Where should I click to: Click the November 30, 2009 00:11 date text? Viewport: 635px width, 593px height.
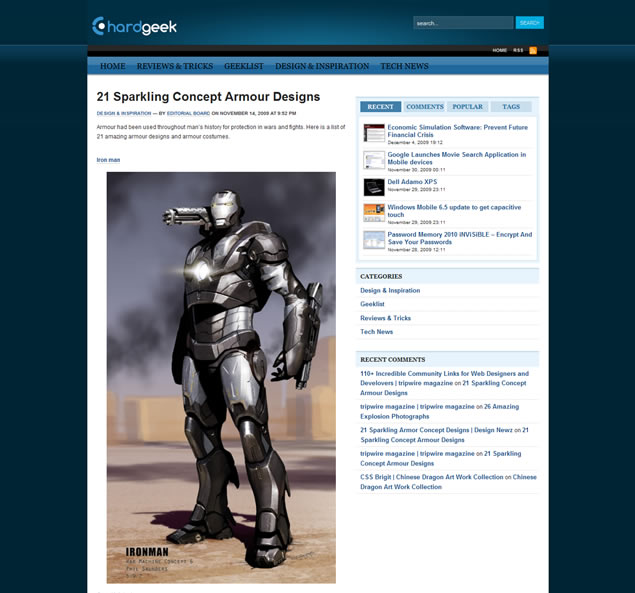tap(416, 170)
